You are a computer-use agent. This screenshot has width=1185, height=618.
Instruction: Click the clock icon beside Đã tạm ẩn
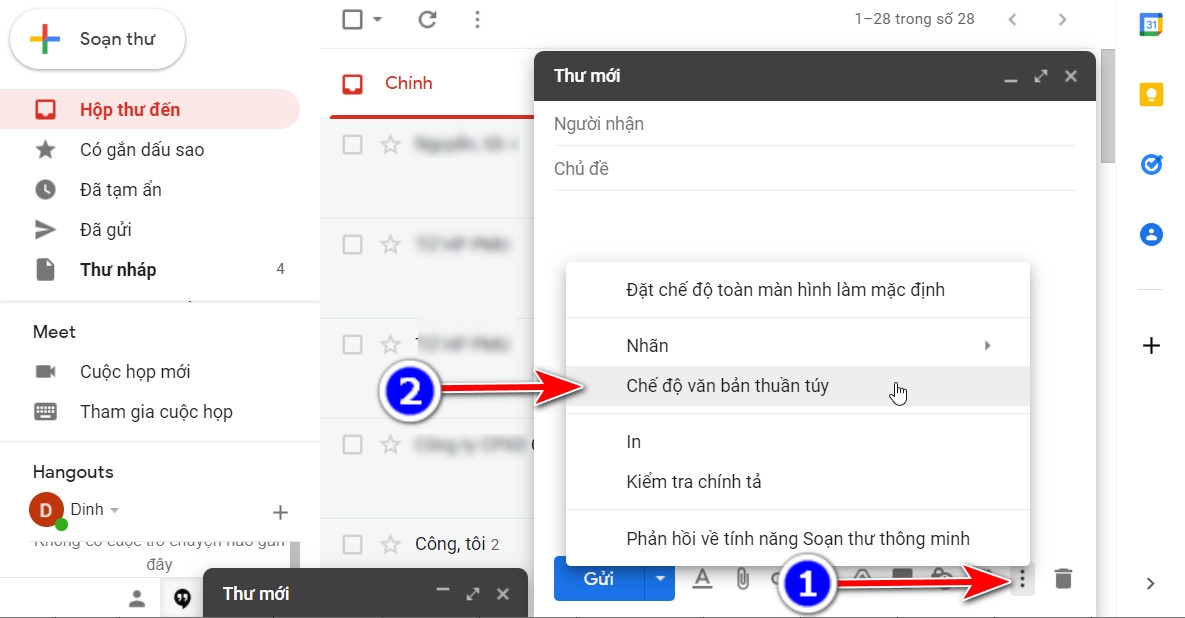45,190
